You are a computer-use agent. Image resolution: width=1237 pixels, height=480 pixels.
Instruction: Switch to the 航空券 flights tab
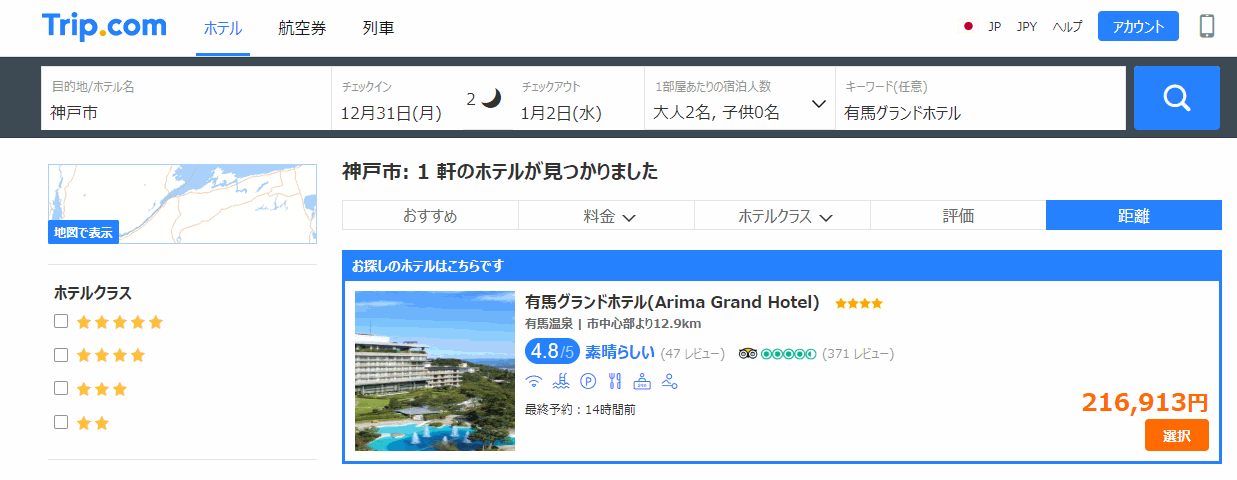pyautogui.click(x=302, y=28)
